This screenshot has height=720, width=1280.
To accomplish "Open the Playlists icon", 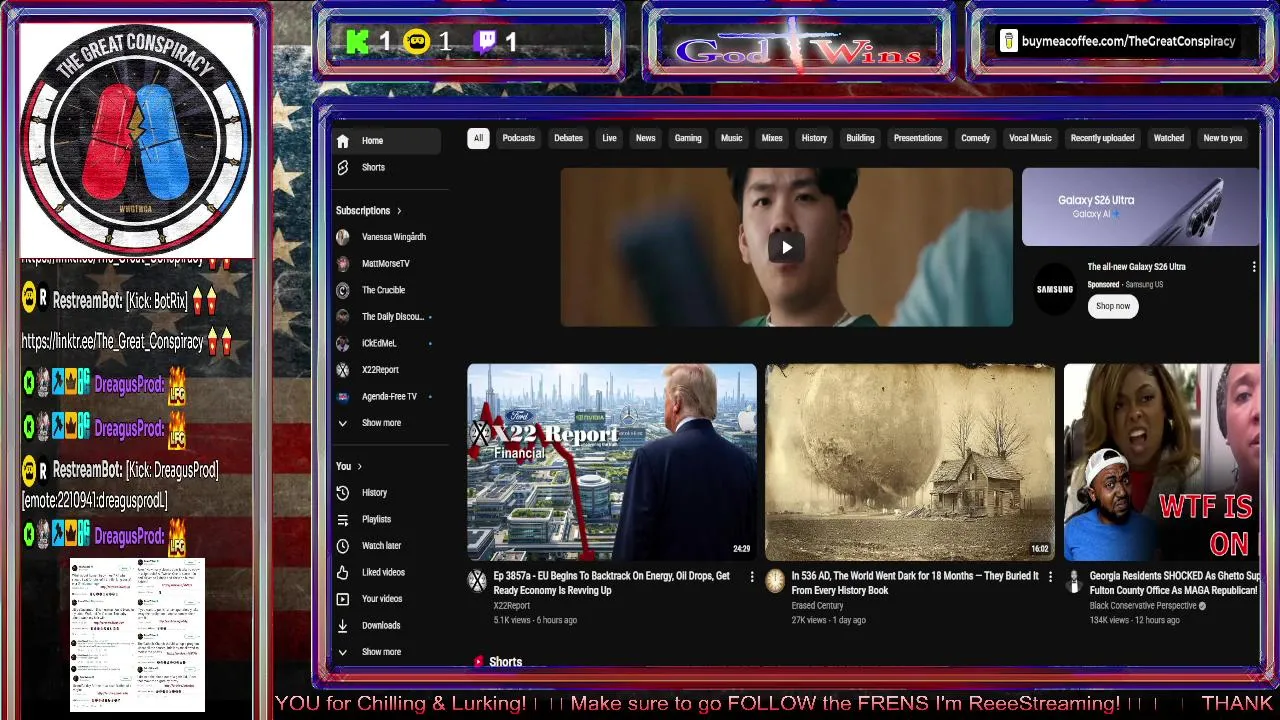I will (x=343, y=519).
